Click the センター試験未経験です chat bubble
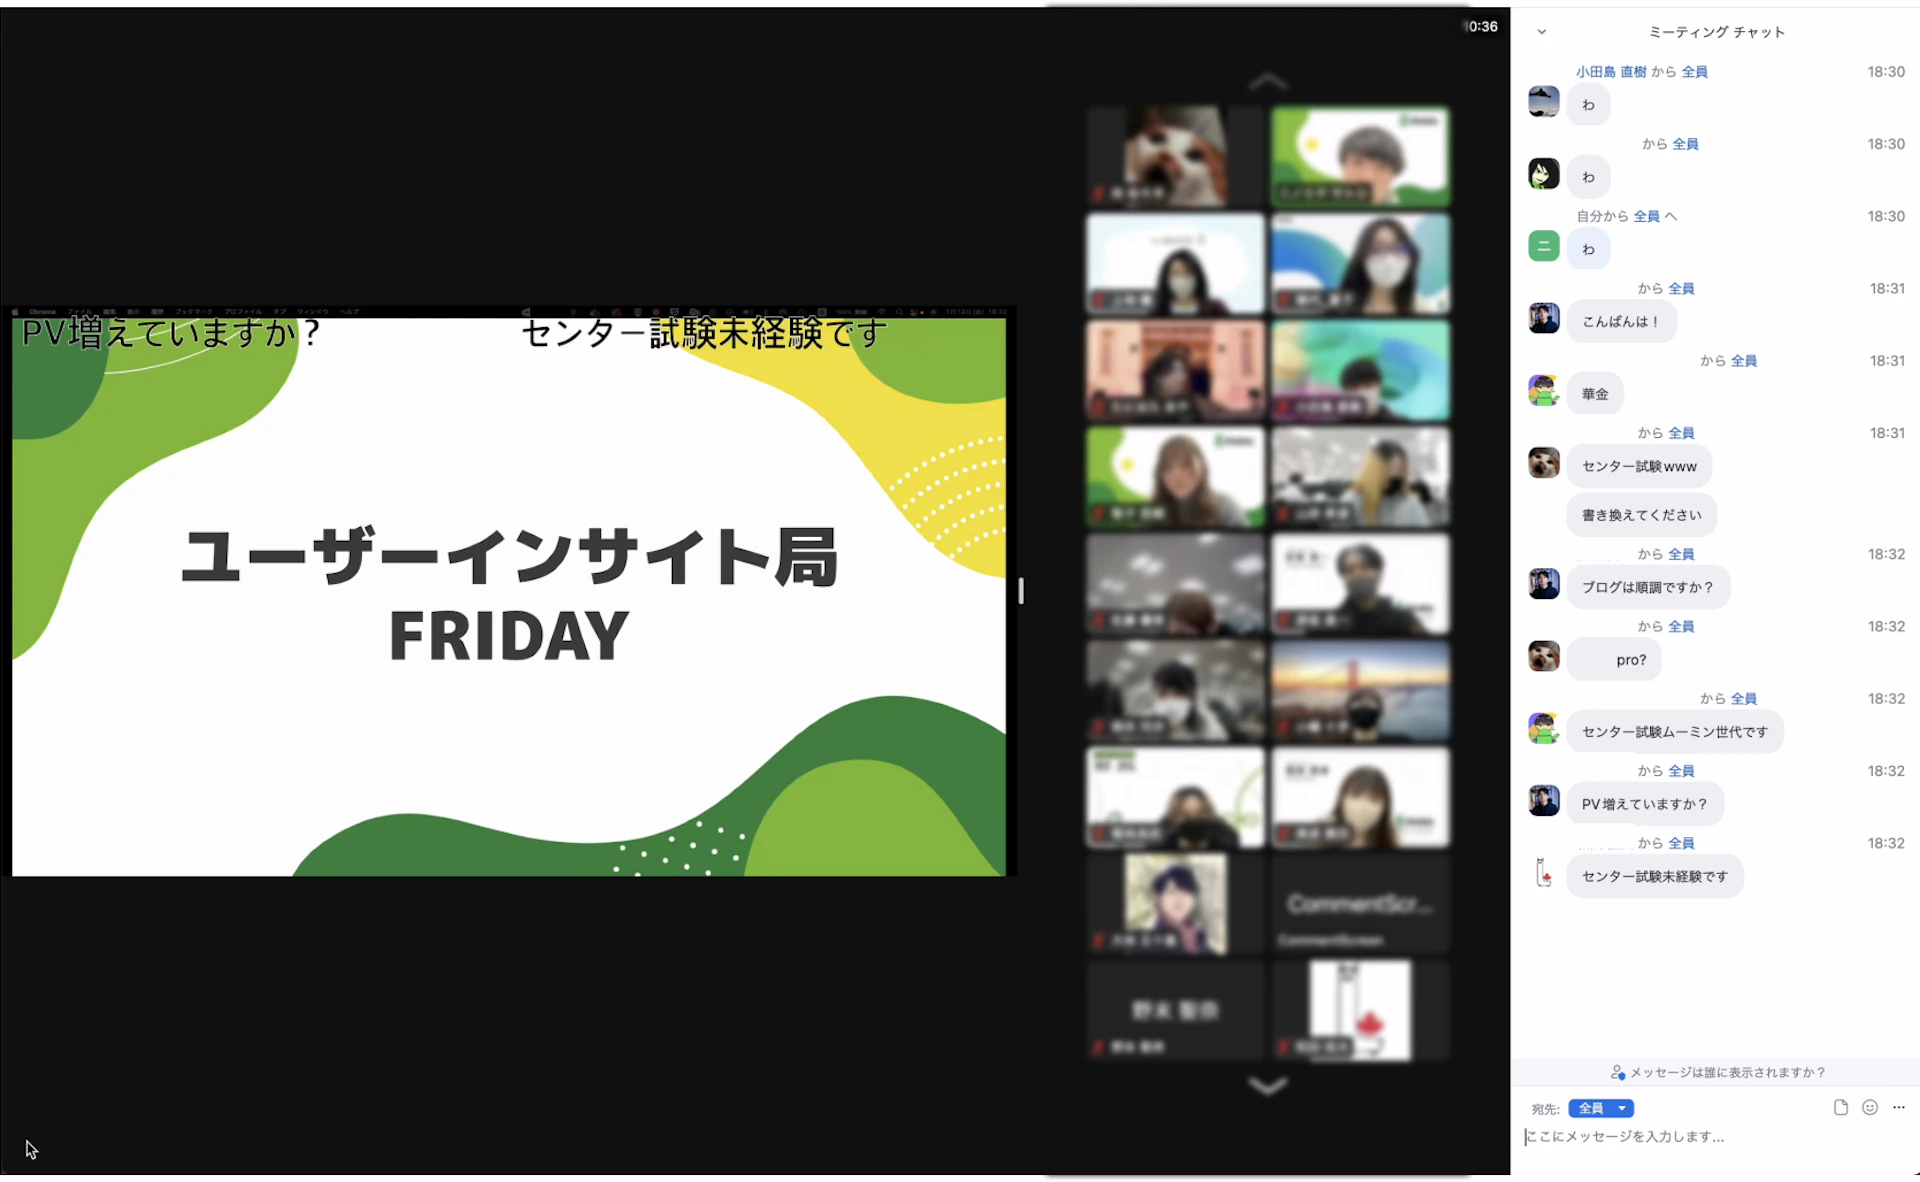1920x1182 pixels. (1654, 876)
